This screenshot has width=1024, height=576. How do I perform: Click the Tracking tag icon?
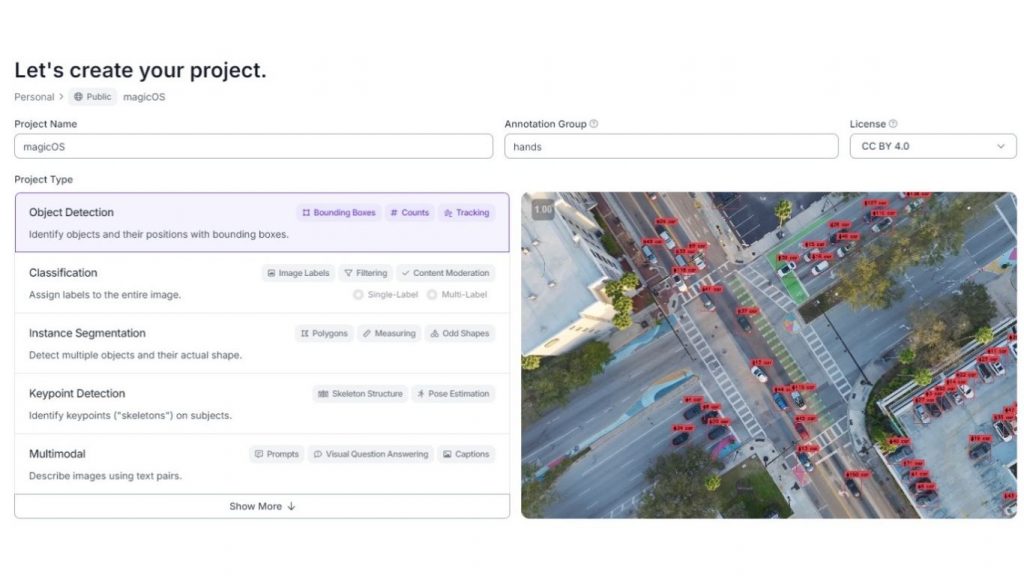449,213
